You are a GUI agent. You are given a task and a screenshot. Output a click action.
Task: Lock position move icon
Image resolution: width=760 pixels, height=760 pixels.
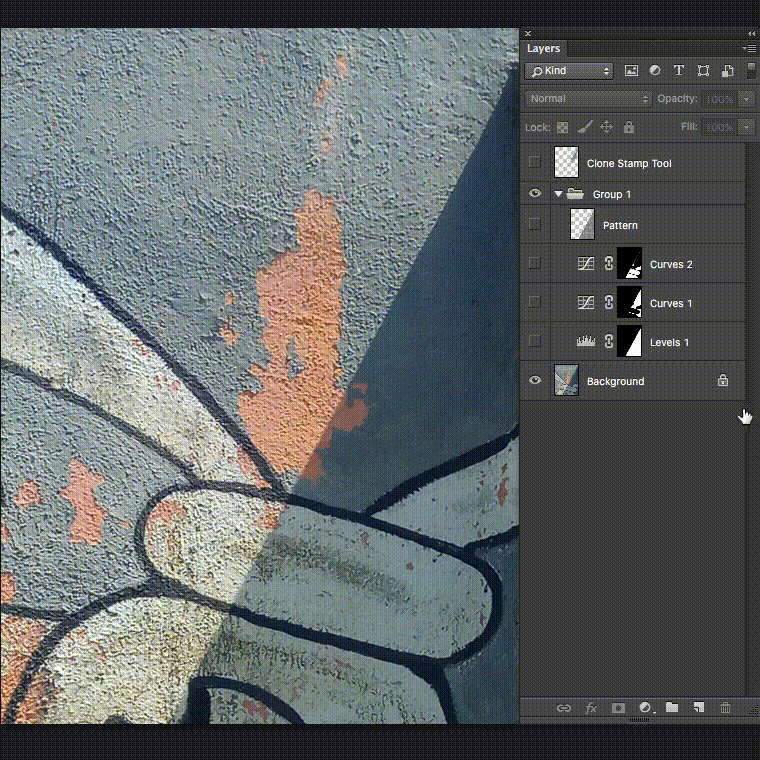[606, 127]
